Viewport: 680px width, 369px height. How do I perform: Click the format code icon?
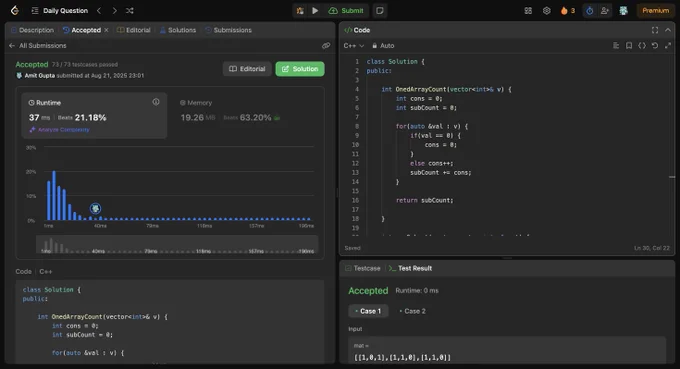[616, 46]
